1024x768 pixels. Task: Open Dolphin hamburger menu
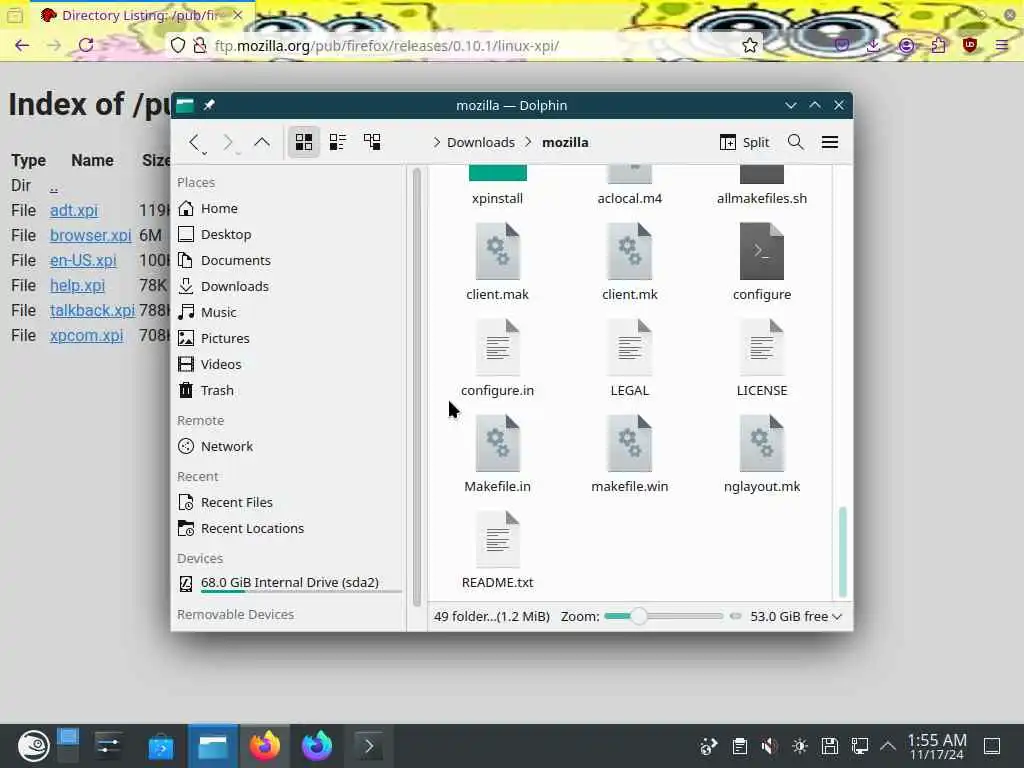[x=830, y=142]
